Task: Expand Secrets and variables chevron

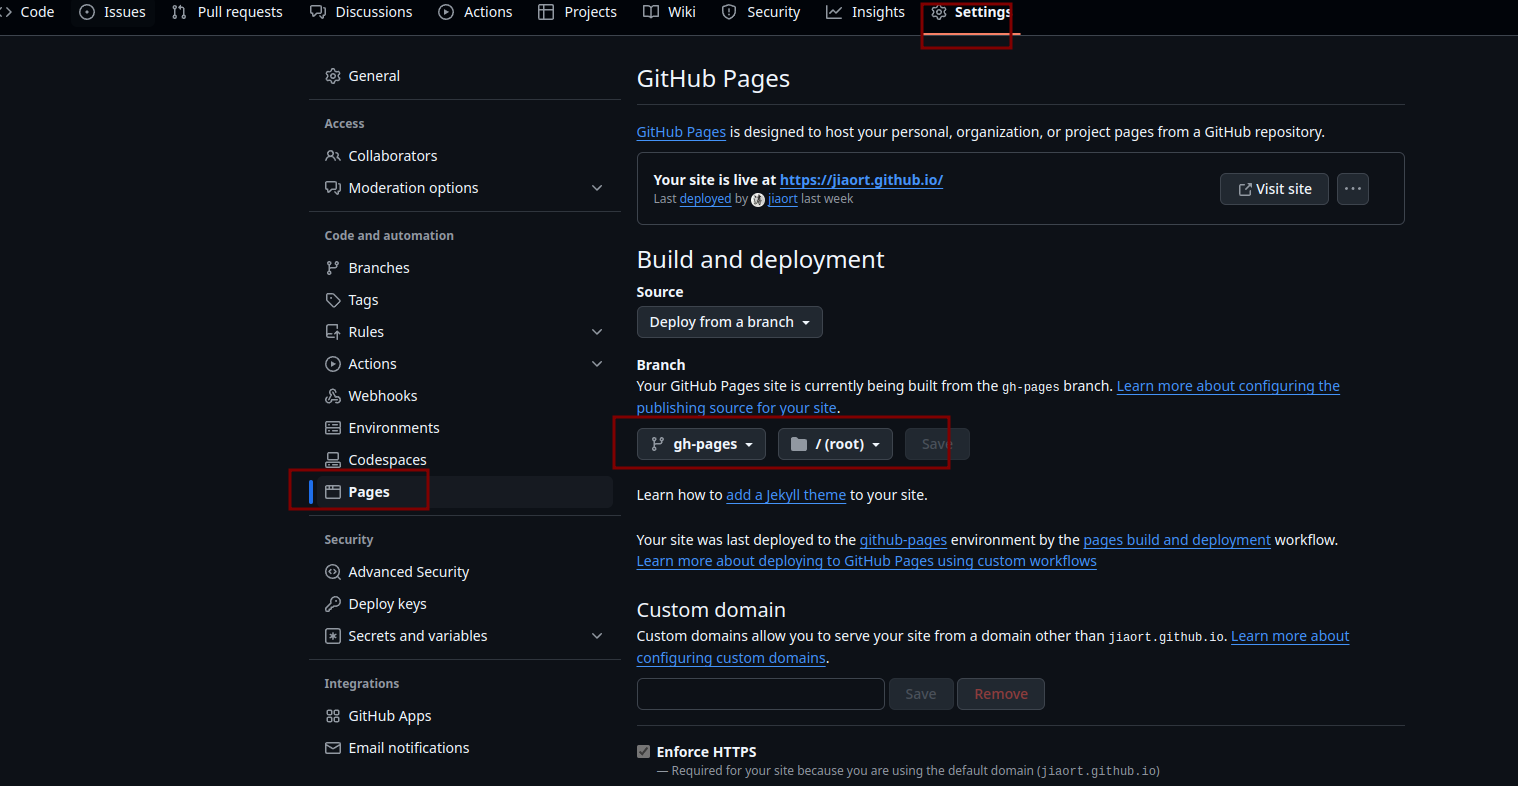Action: (597, 636)
